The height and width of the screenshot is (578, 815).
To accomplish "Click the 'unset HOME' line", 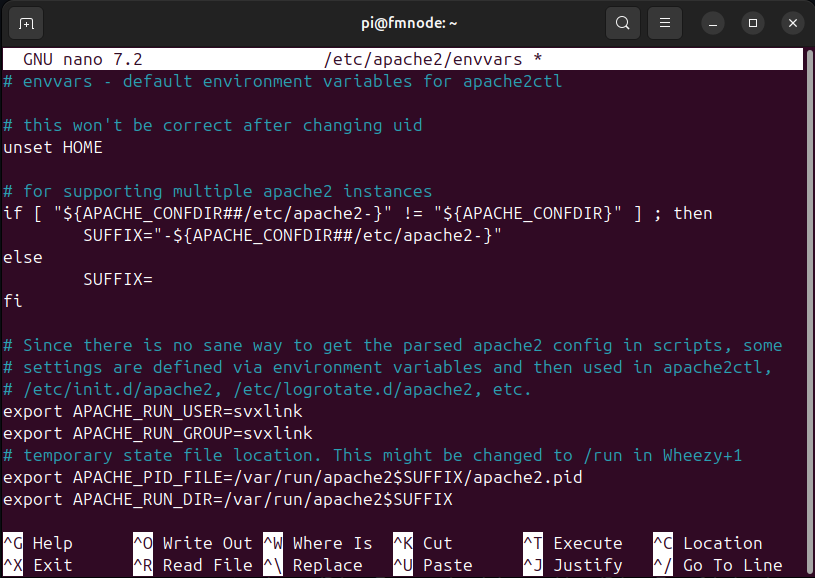I will (53, 147).
